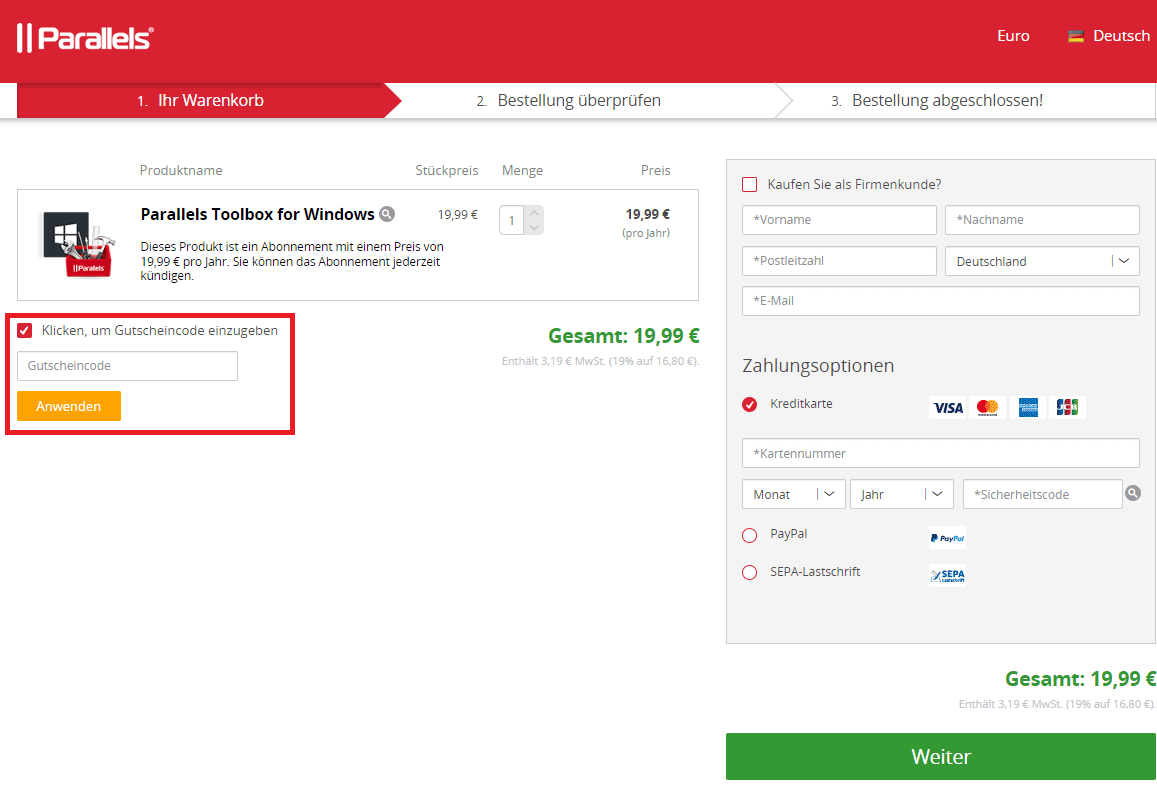The height and width of the screenshot is (808, 1157).
Task: Open the magnifier icon next to Parallels Toolbox for Windows
Action: pos(387,214)
